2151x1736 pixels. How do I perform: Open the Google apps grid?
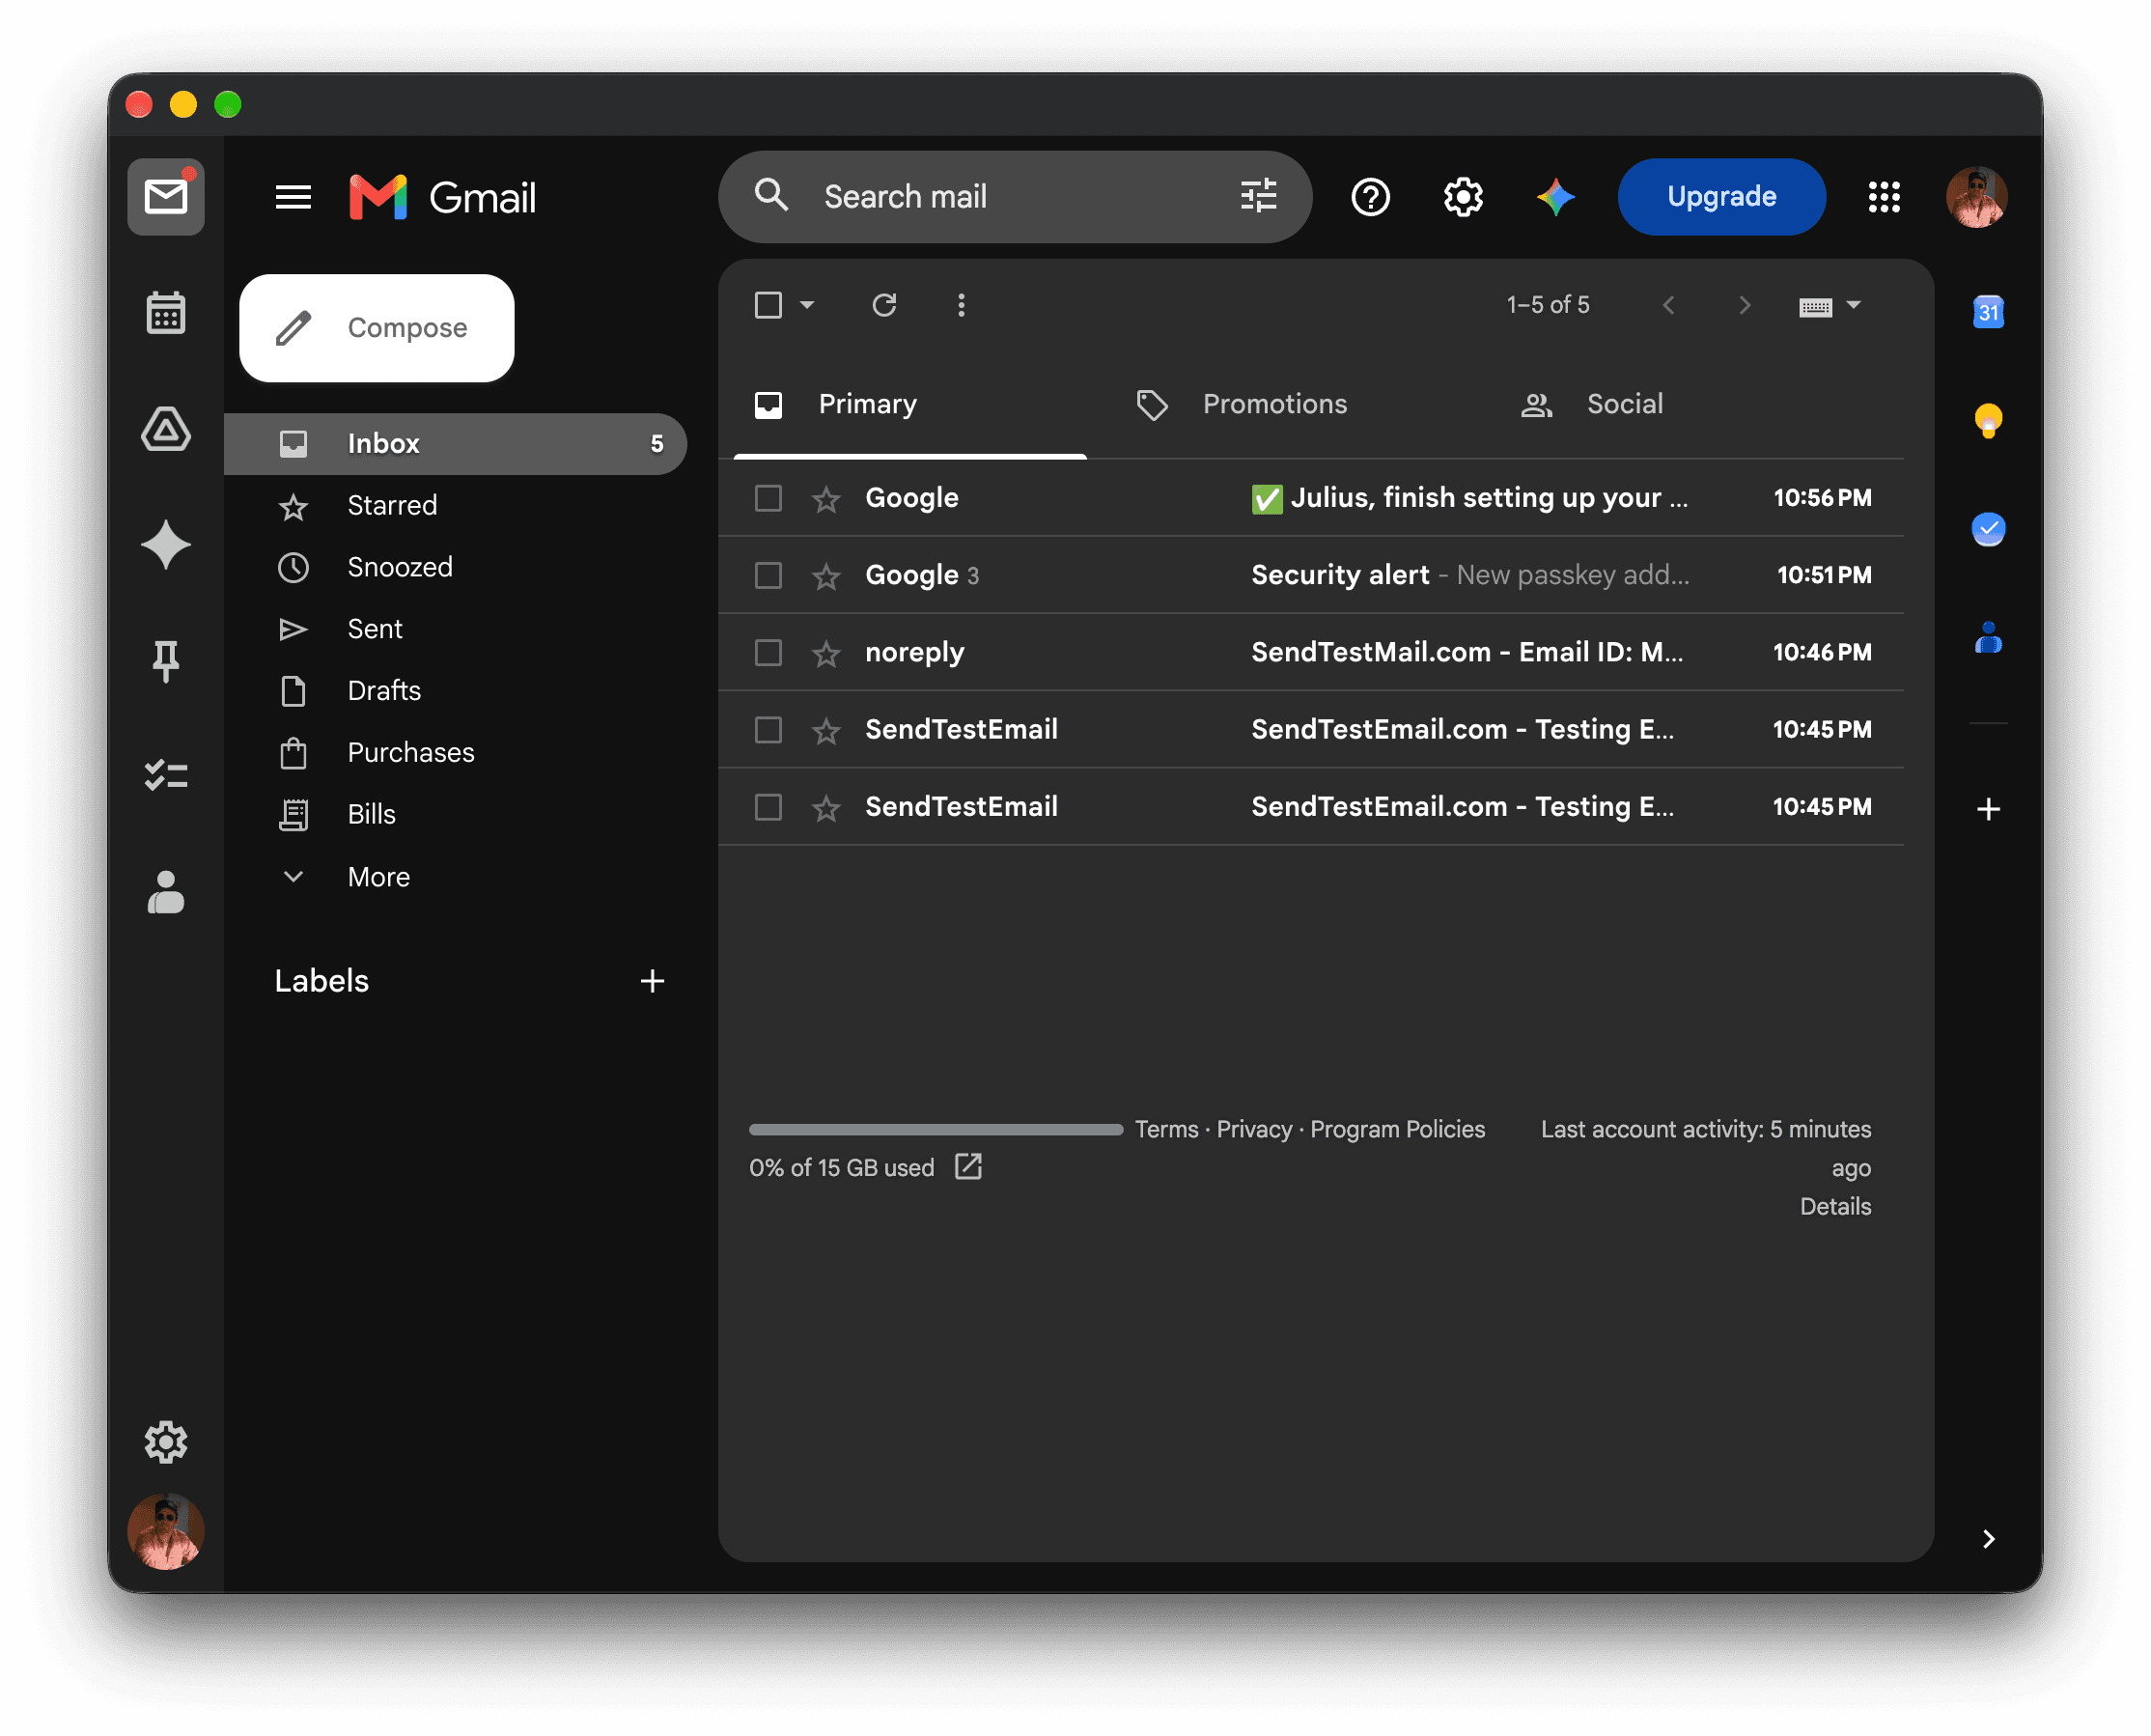pos(1884,197)
